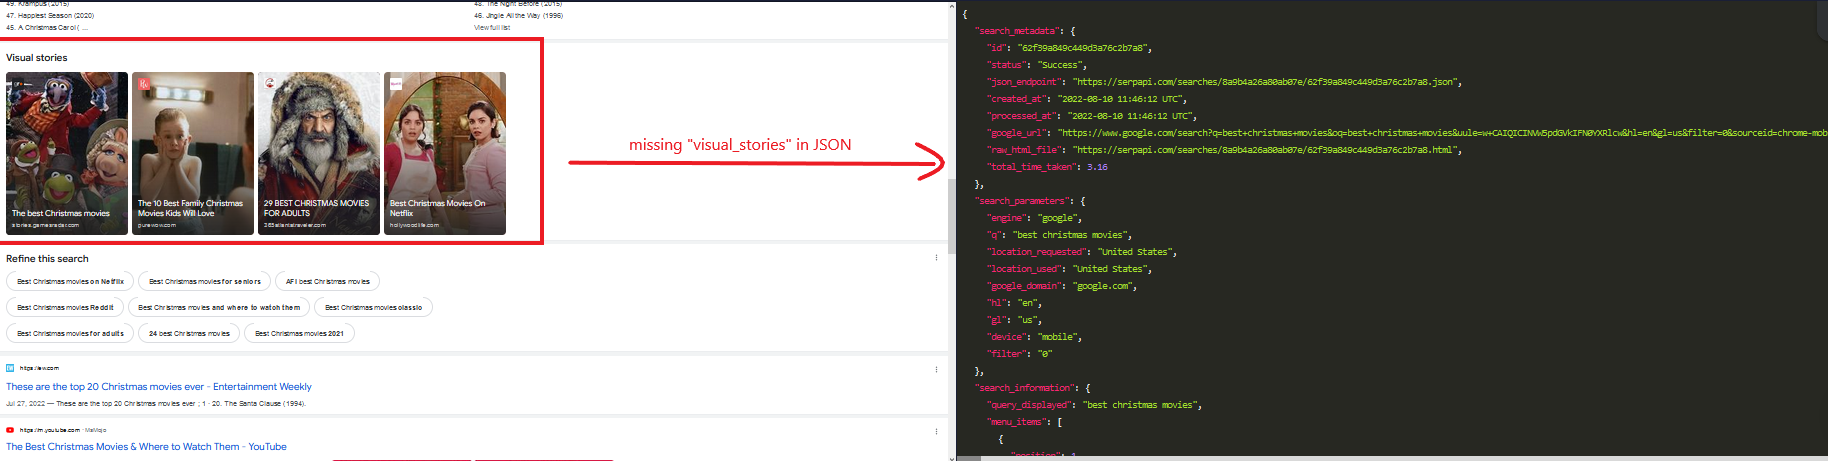The image size is (1828, 461).
Task: Select 'Best Christmas movies Reddit' chip
Action: 65,308
